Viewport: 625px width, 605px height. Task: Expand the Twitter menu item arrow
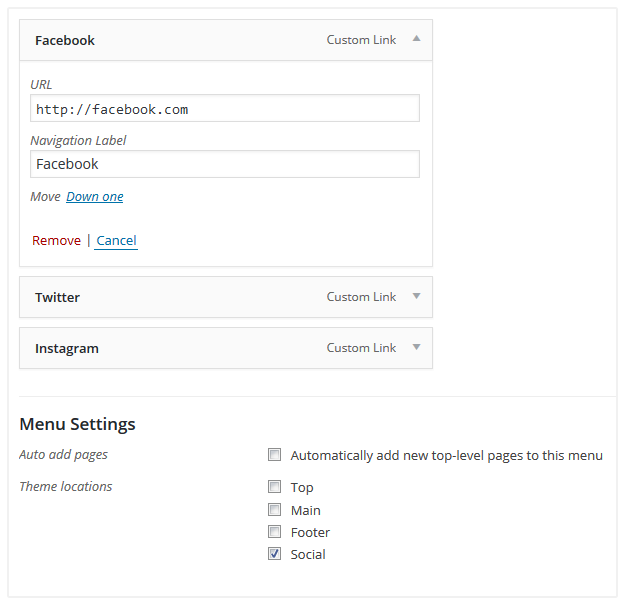coord(416,297)
